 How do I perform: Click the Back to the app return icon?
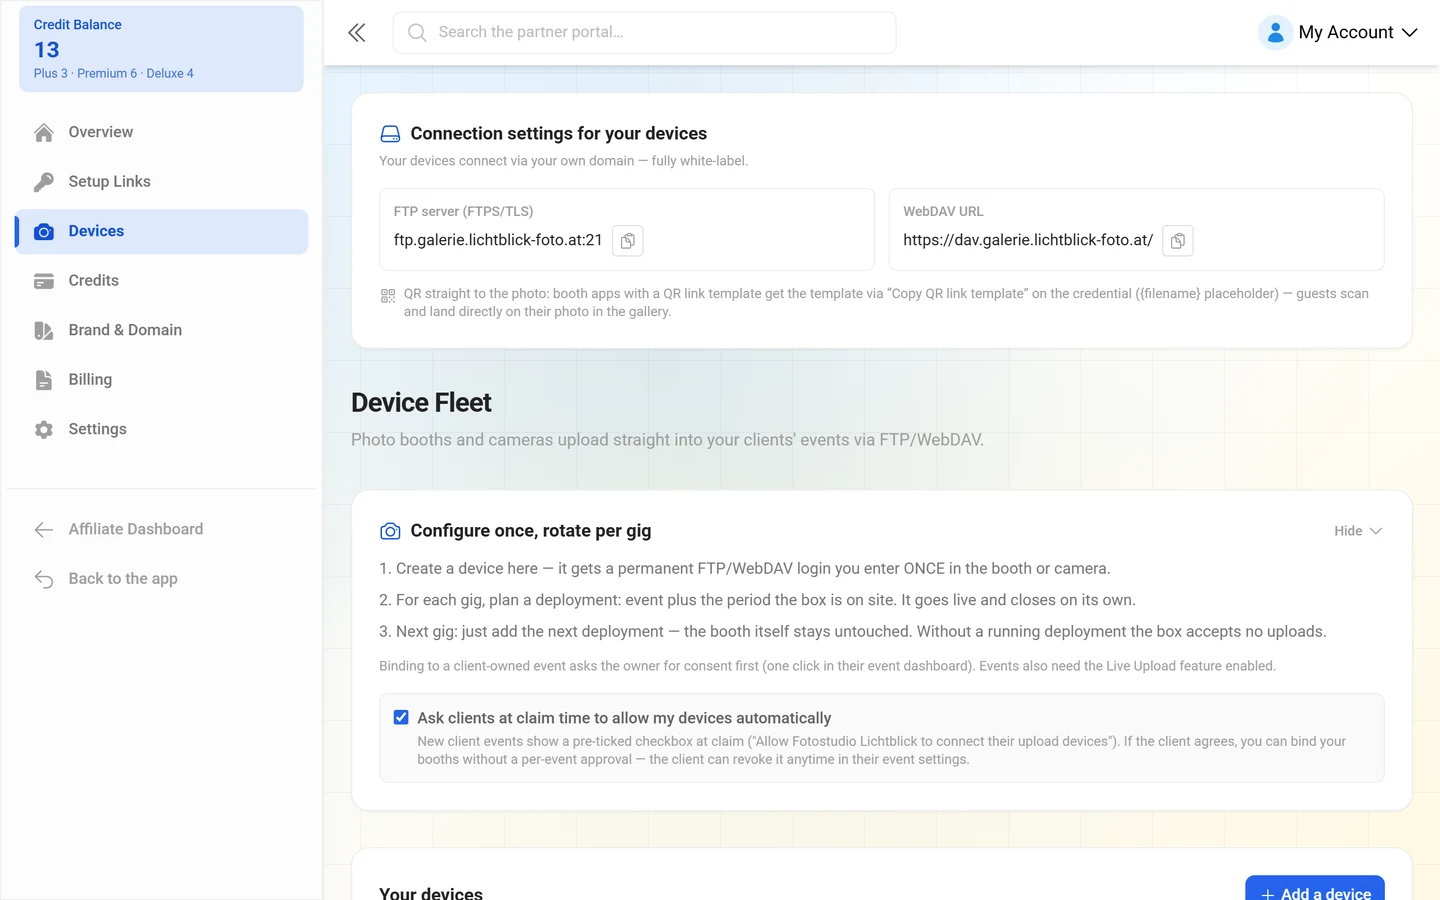(44, 579)
